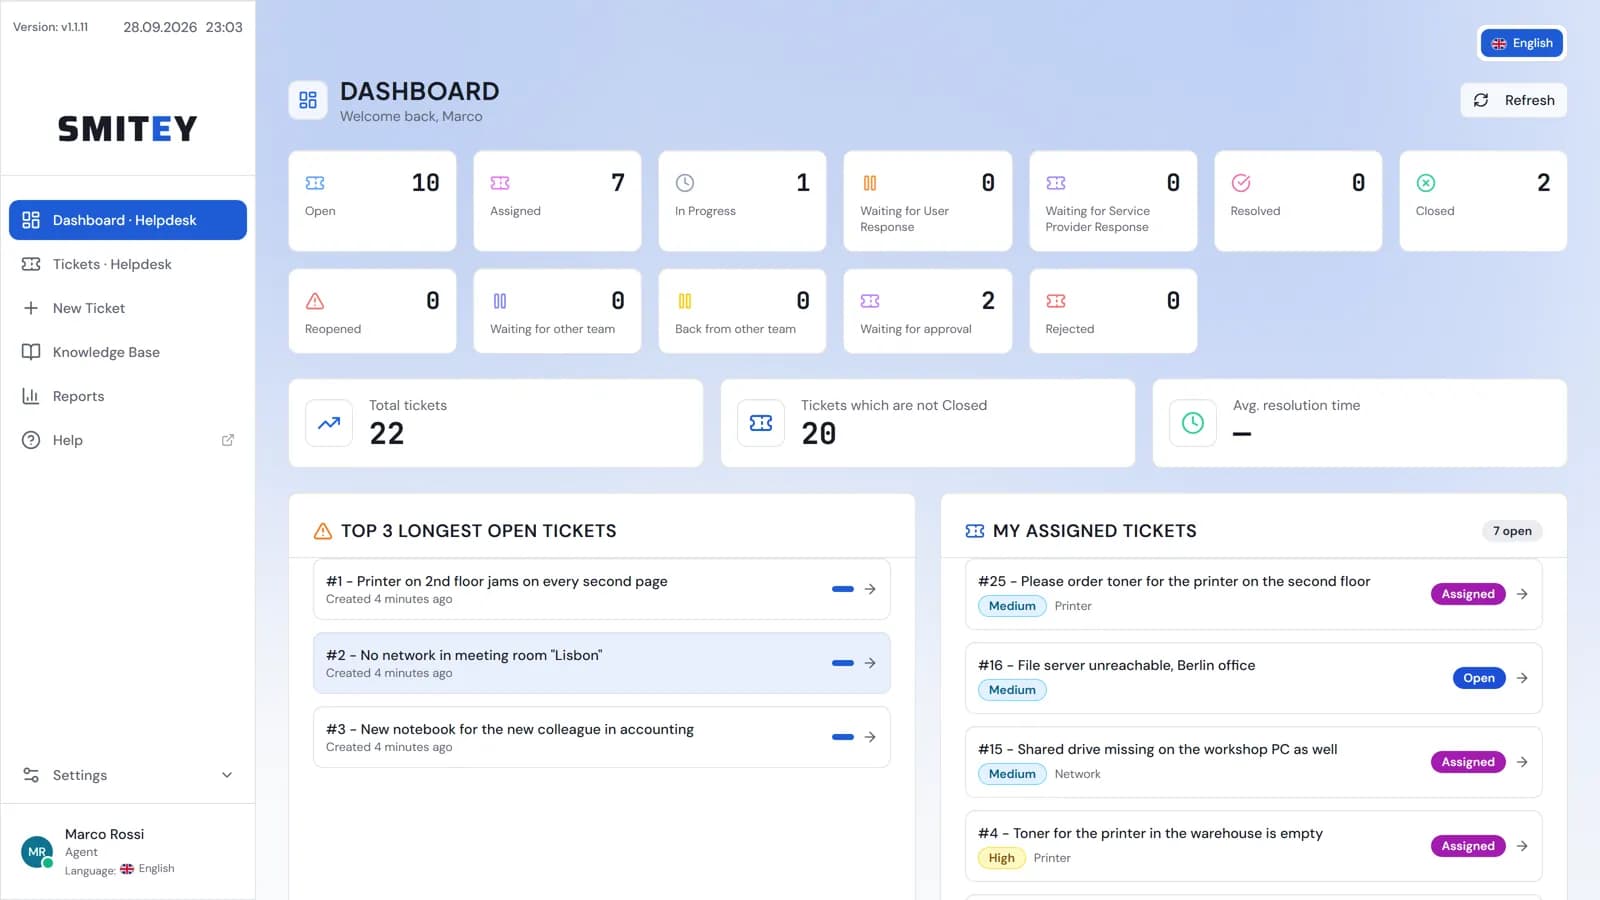Click the Total tickets value 22
The height and width of the screenshot is (900, 1600).
click(x=387, y=433)
